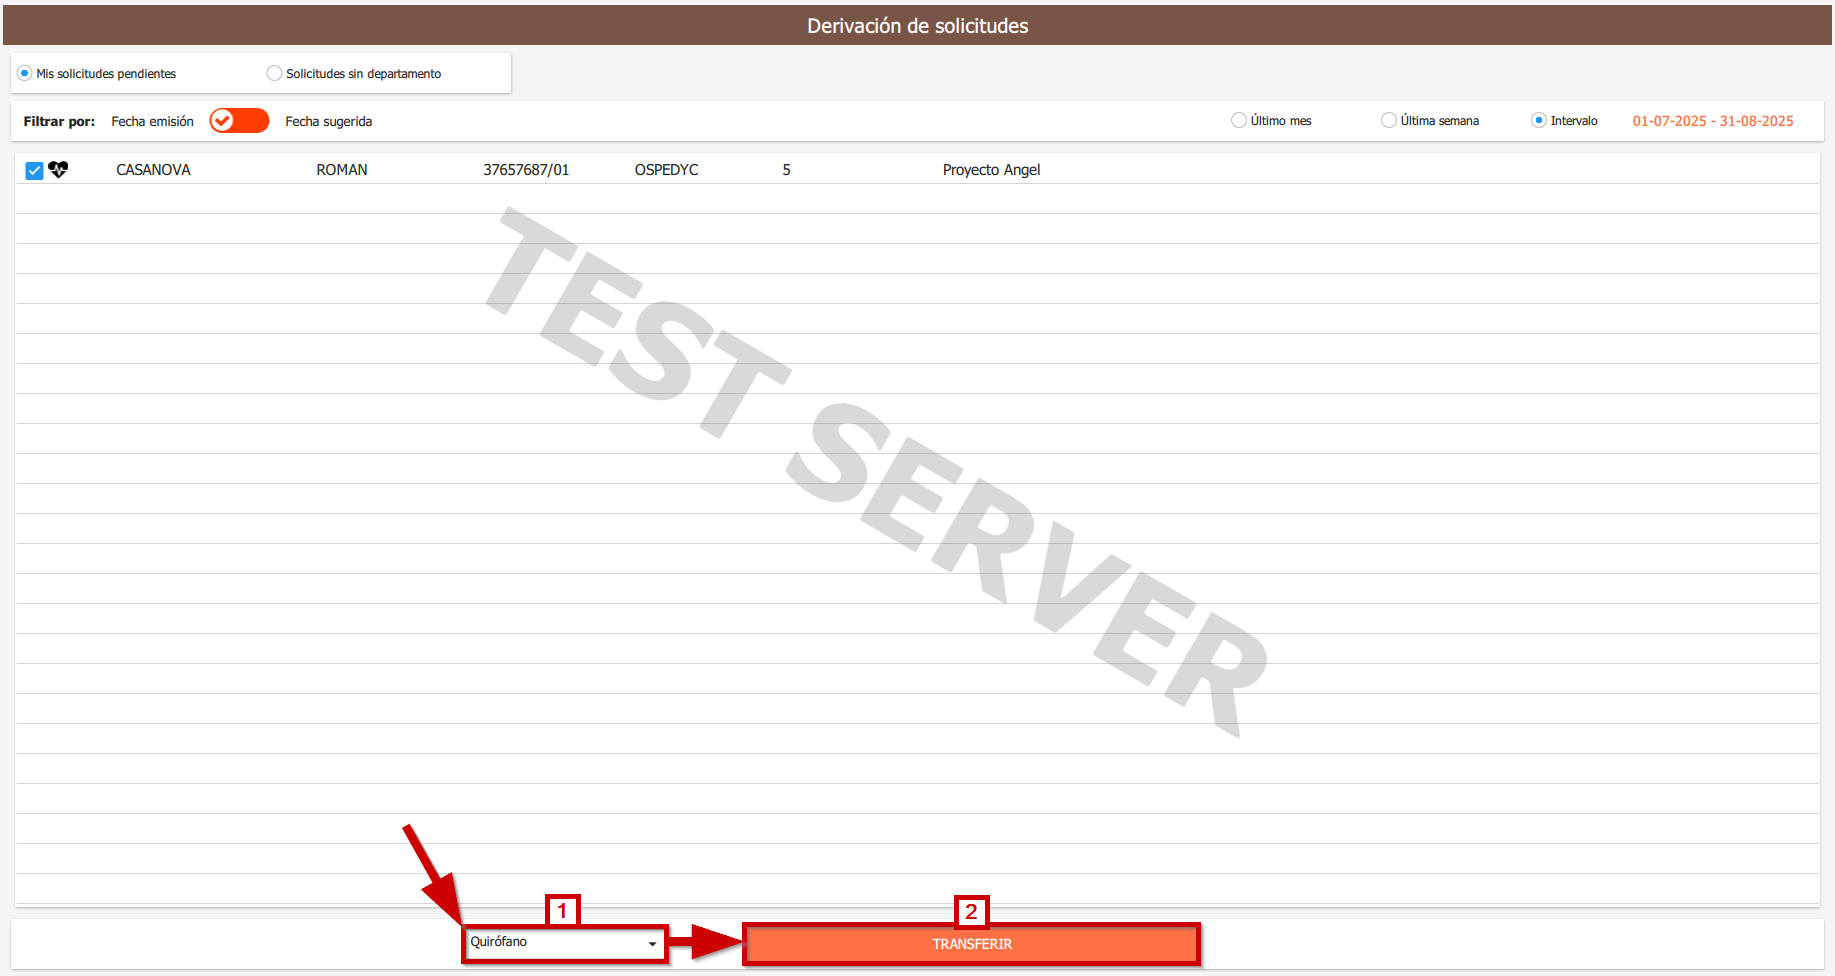Click the OSPEDYC insurance cell
The width and height of the screenshot is (1835, 976).
[x=666, y=170]
